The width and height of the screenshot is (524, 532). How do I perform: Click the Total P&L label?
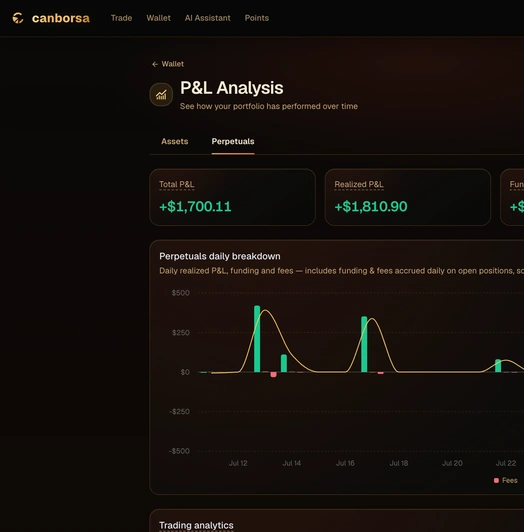tap(176, 184)
